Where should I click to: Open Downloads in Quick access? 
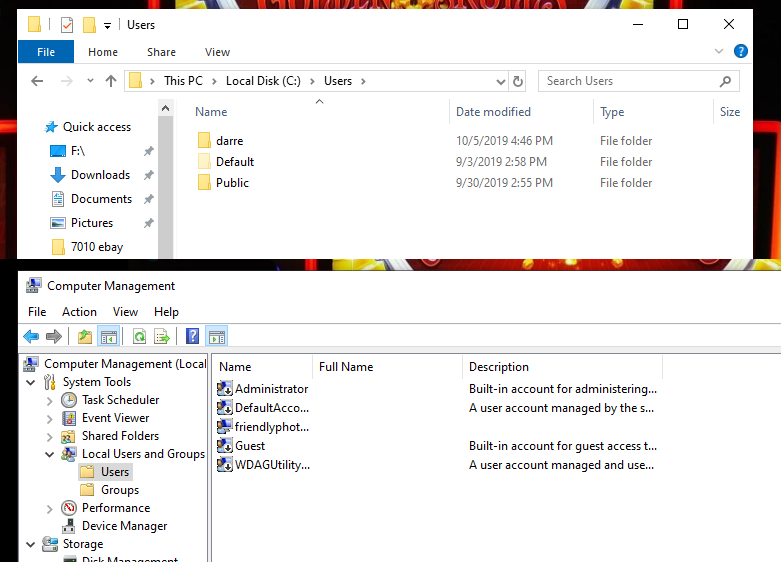(x=90, y=175)
